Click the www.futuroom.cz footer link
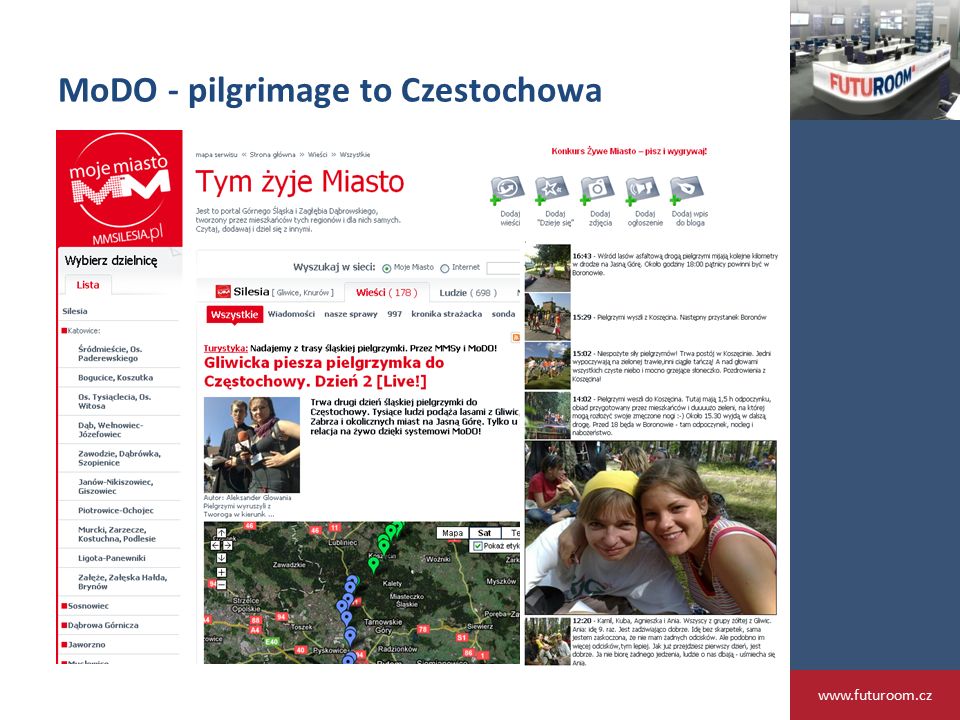This screenshot has width=960, height=720. point(875,695)
